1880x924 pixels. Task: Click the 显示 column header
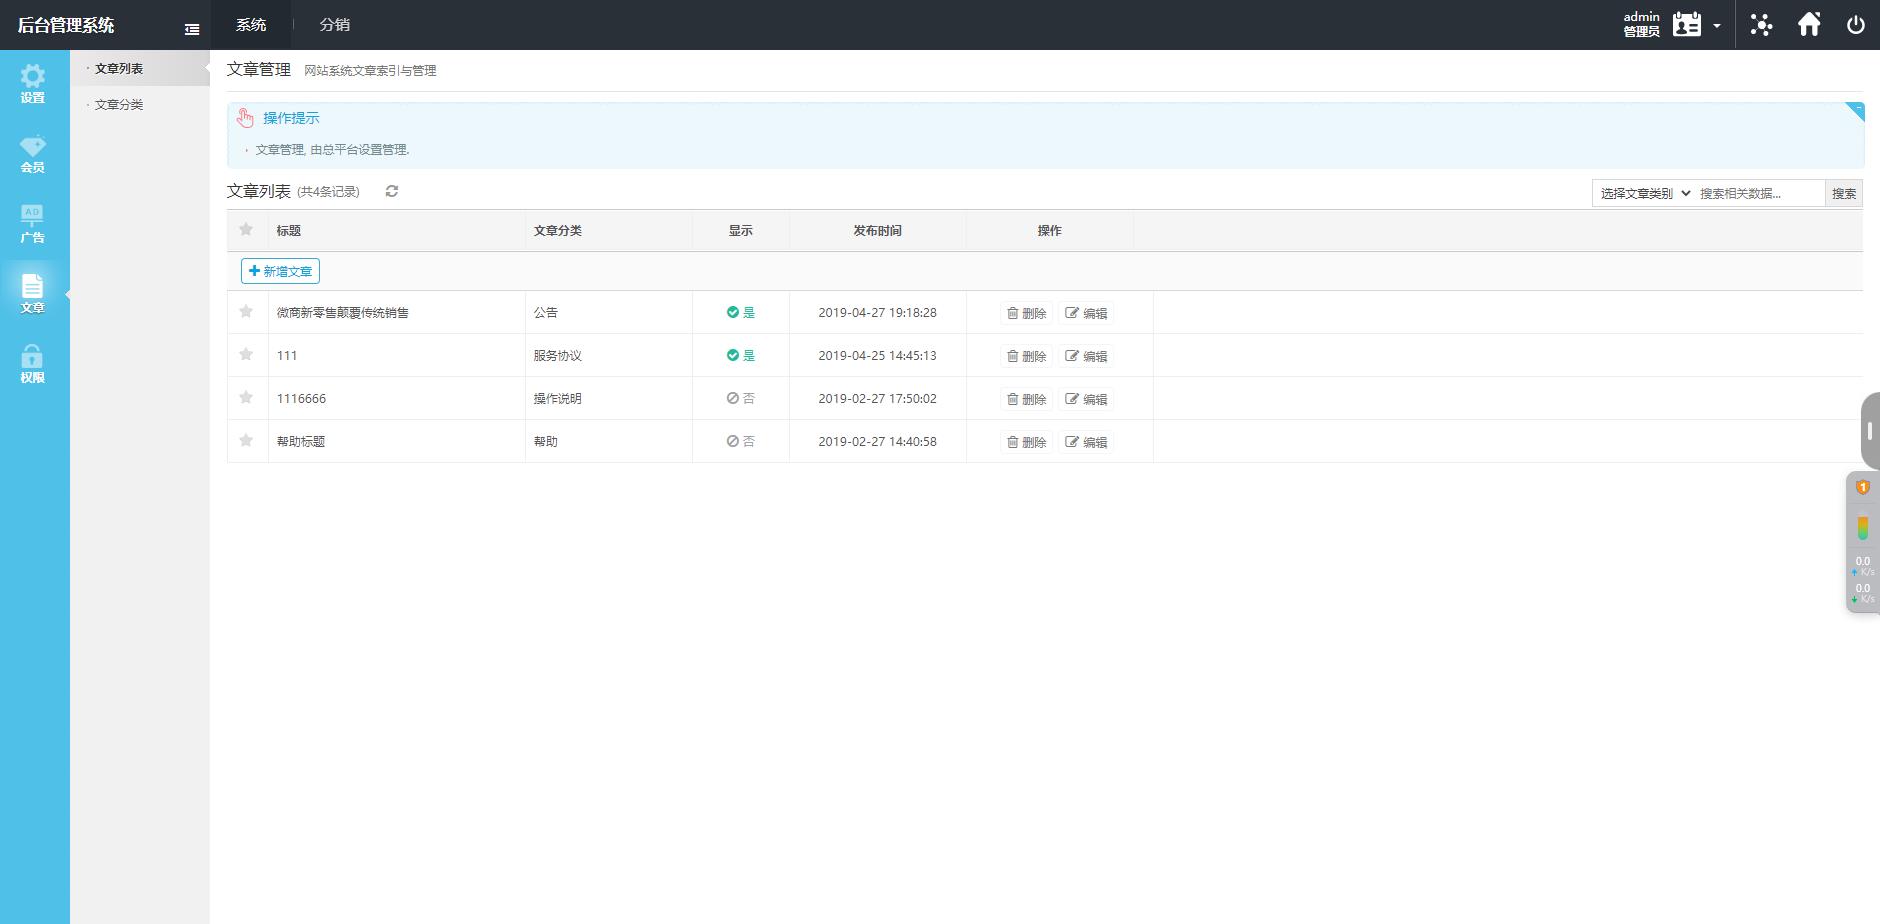tap(741, 231)
